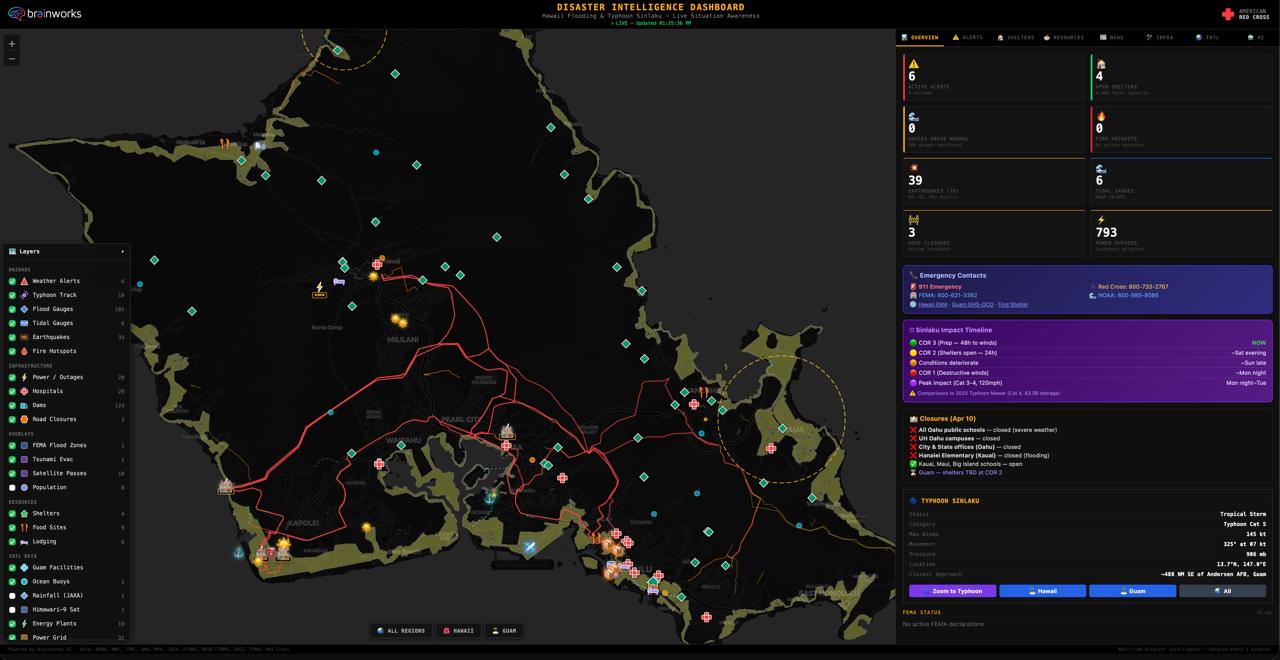1280x660 pixels.
Task: Zoom out on the map
Action: click(x=12, y=59)
